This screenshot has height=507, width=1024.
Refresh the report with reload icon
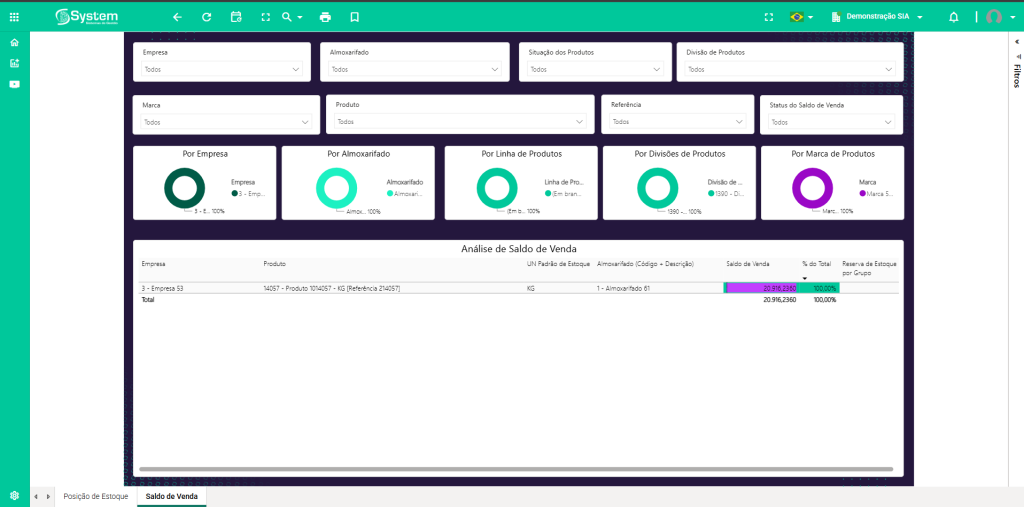pyautogui.click(x=206, y=17)
